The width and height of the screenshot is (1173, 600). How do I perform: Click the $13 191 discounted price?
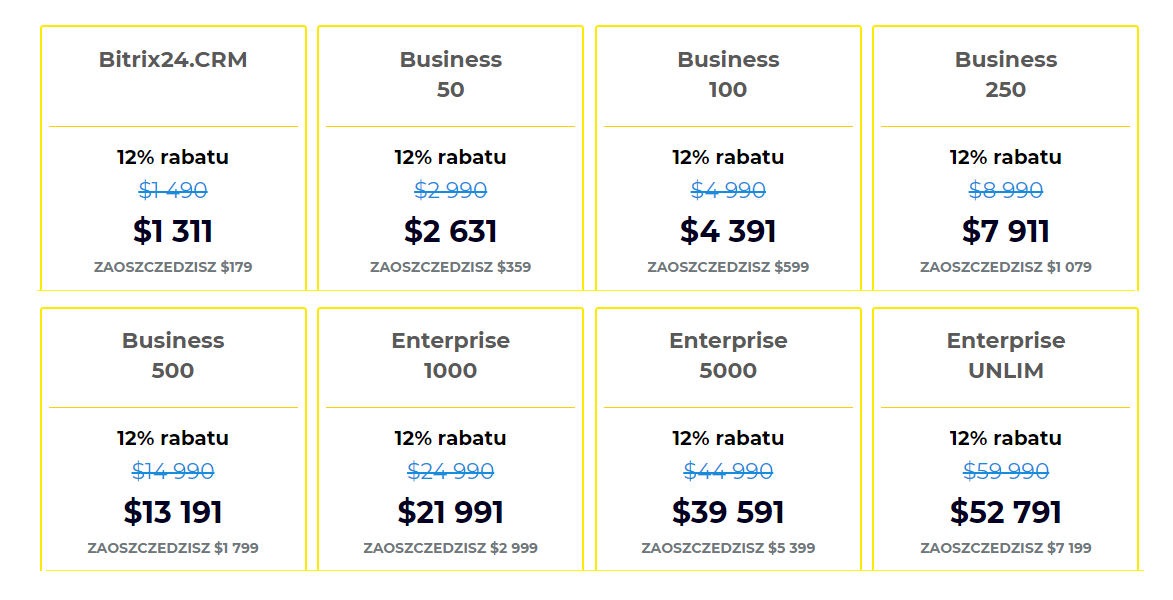point(173,512)
